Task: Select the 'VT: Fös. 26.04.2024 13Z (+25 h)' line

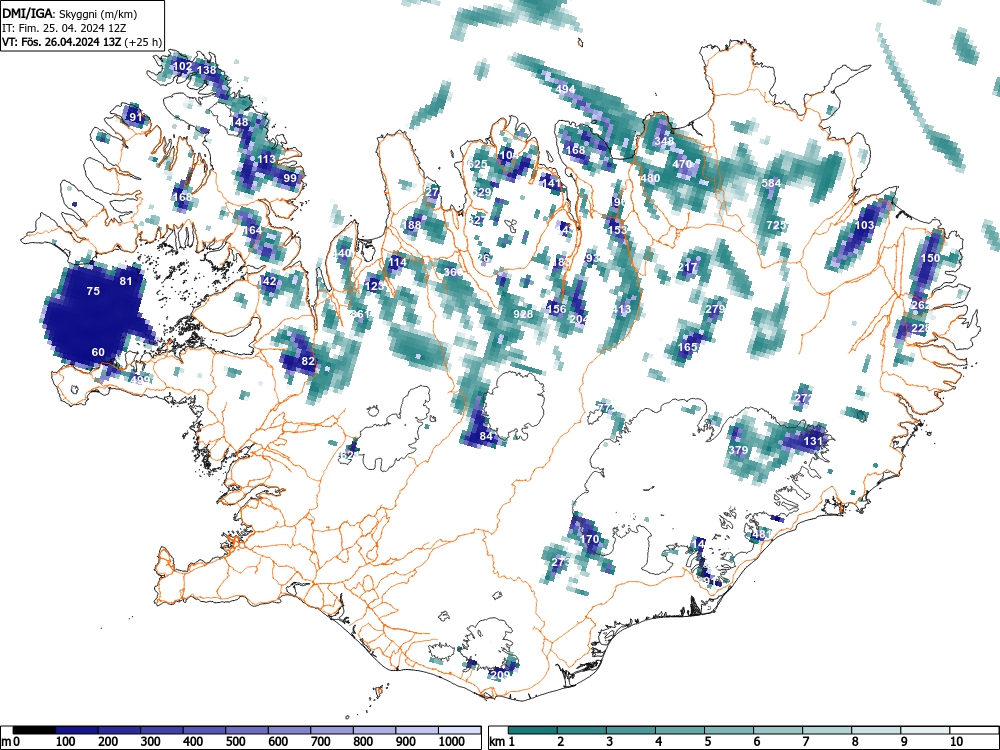Action: point(82,42)
